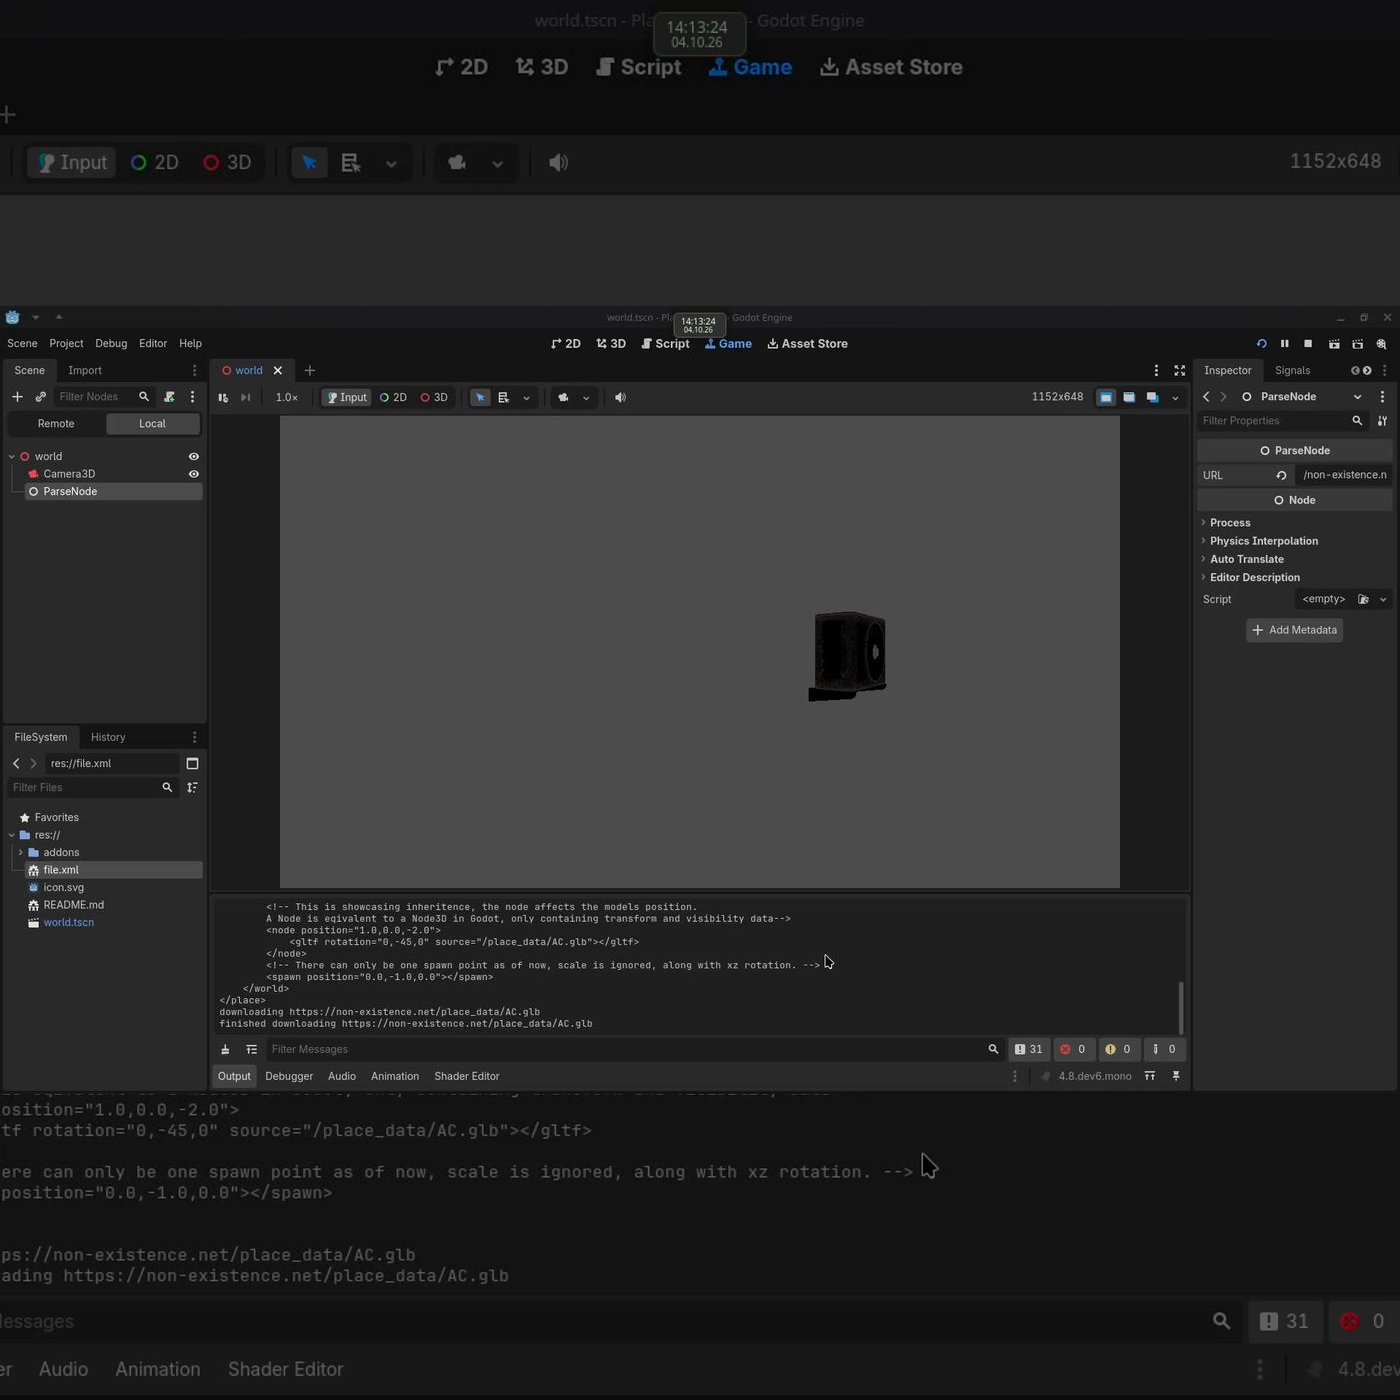Hide the Camera3D node
1400x1400 pixels.
coord(194,475)
